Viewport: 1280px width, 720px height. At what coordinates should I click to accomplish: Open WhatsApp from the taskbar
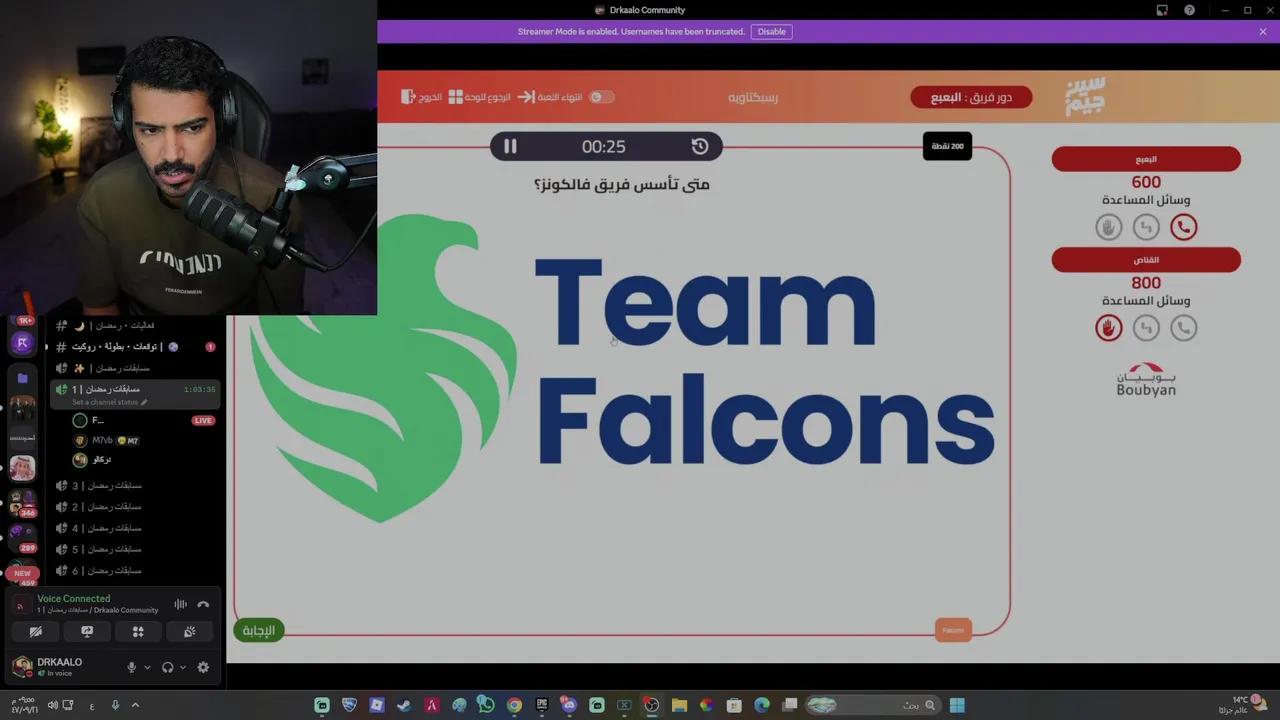pyautogui.click(x=486, y=705)
